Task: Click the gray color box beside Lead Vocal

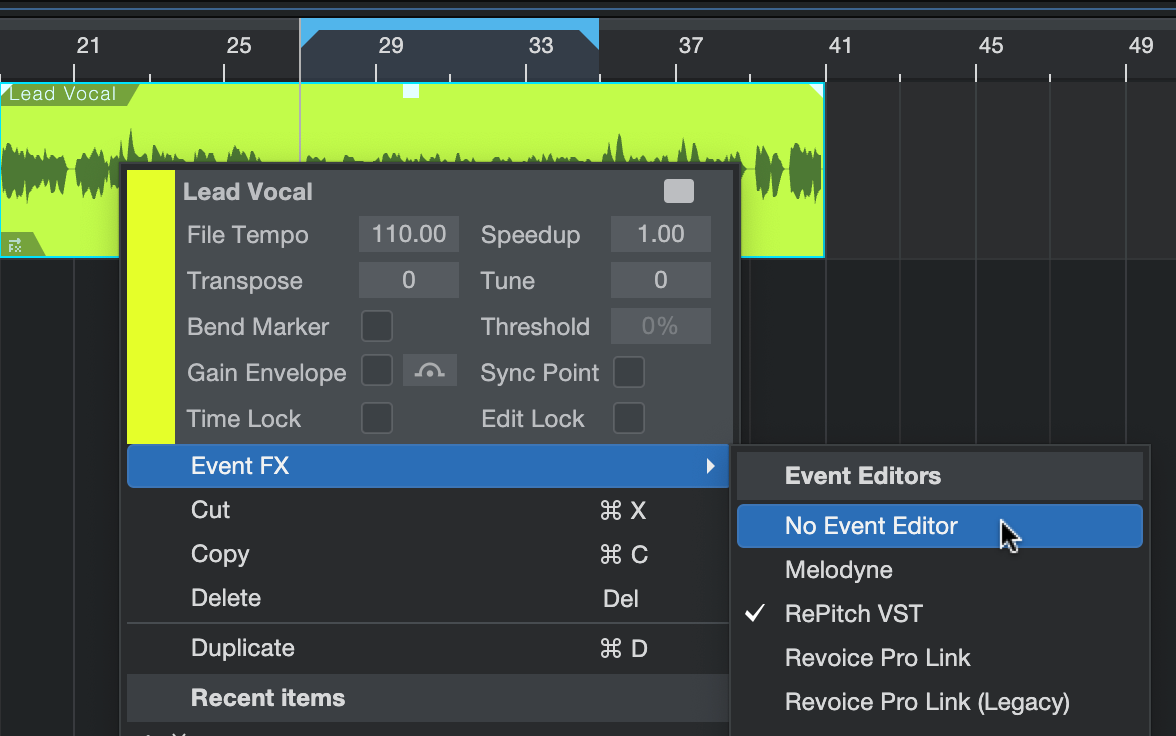Action: pos(678,191)
